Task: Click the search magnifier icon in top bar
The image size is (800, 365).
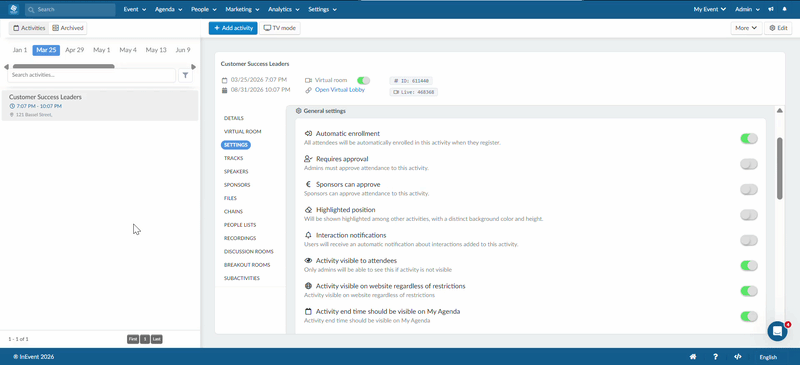Action: tap(31, 10)
